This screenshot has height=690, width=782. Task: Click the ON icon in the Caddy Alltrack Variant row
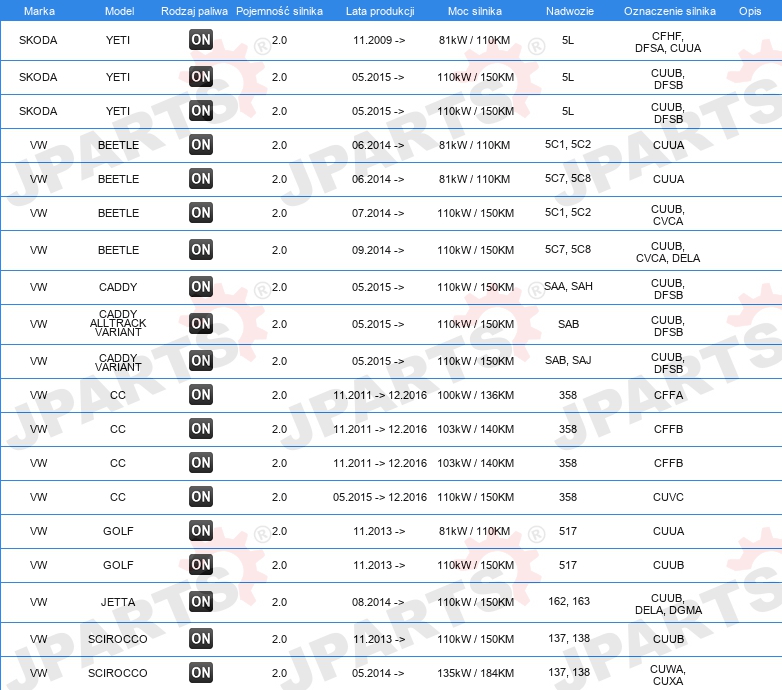coord(201,324)
